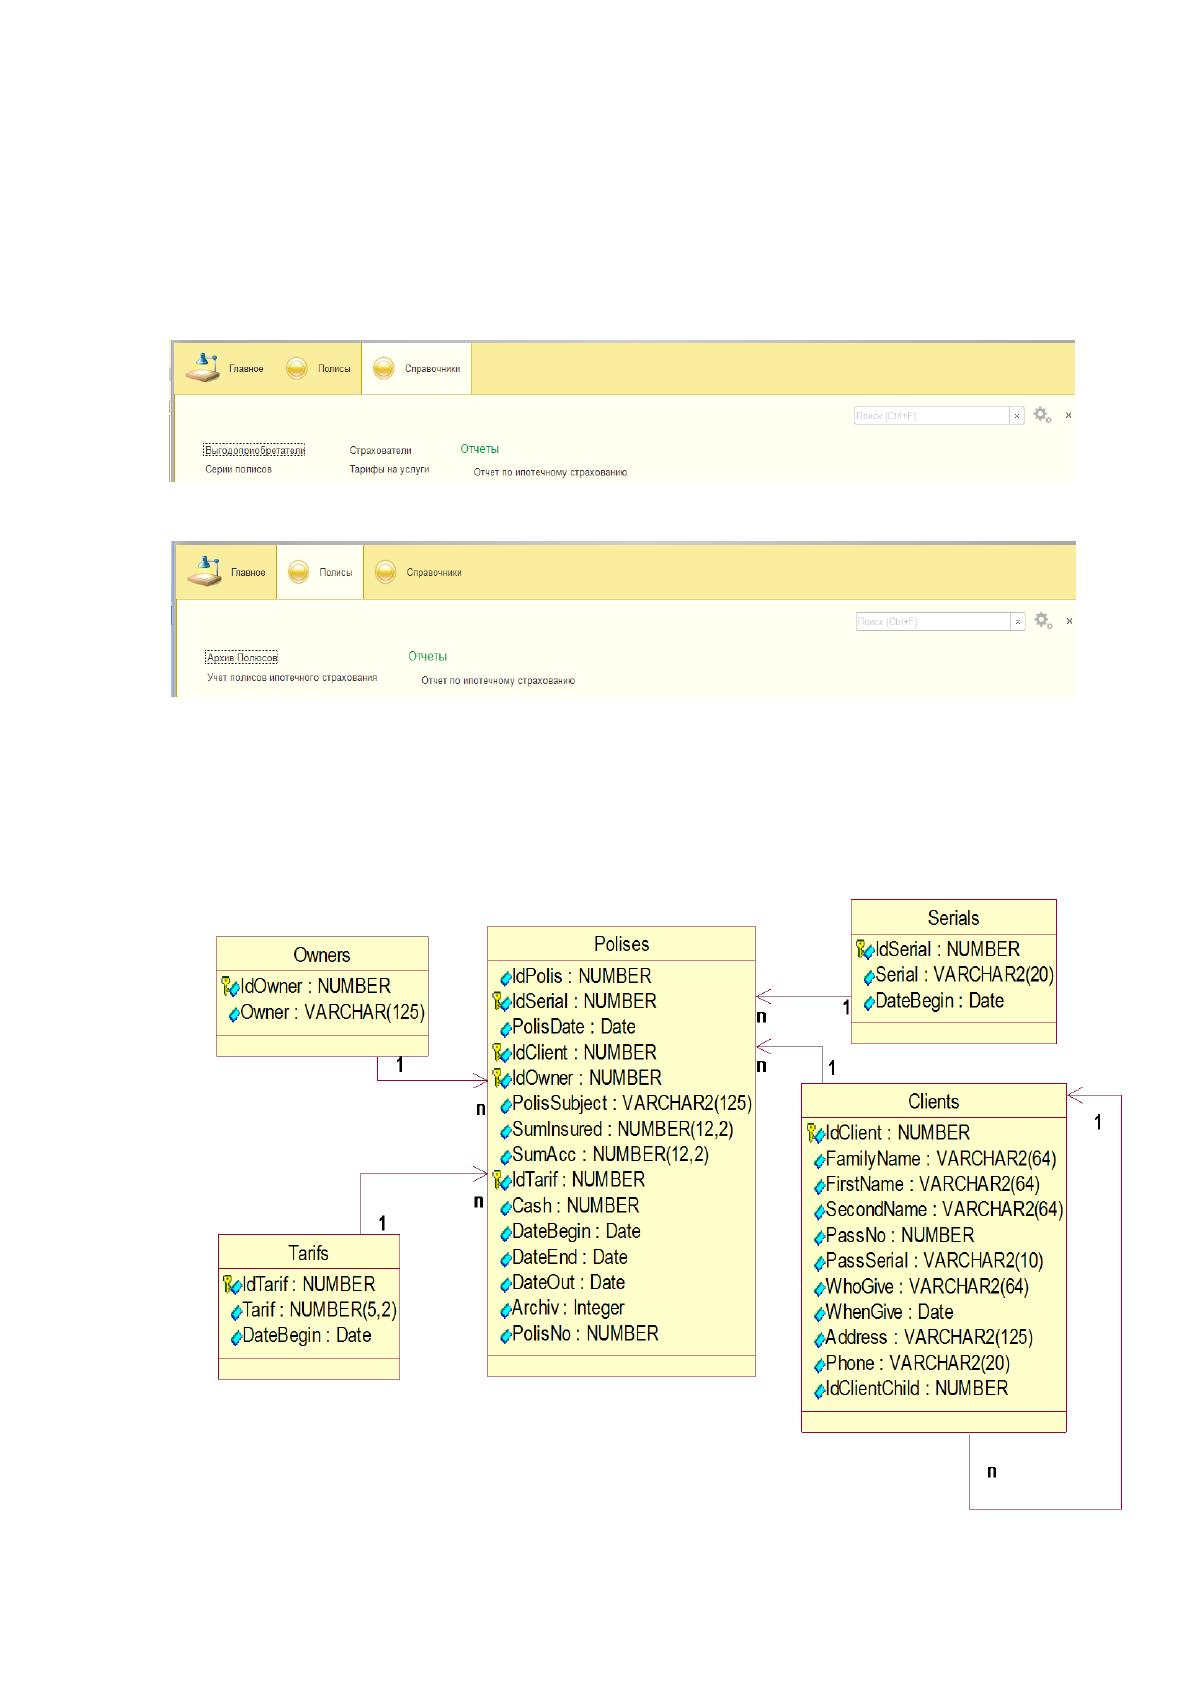Open the Выгодоприобретатели link
Screen dimensions: 1190x1684
(254, 451)
